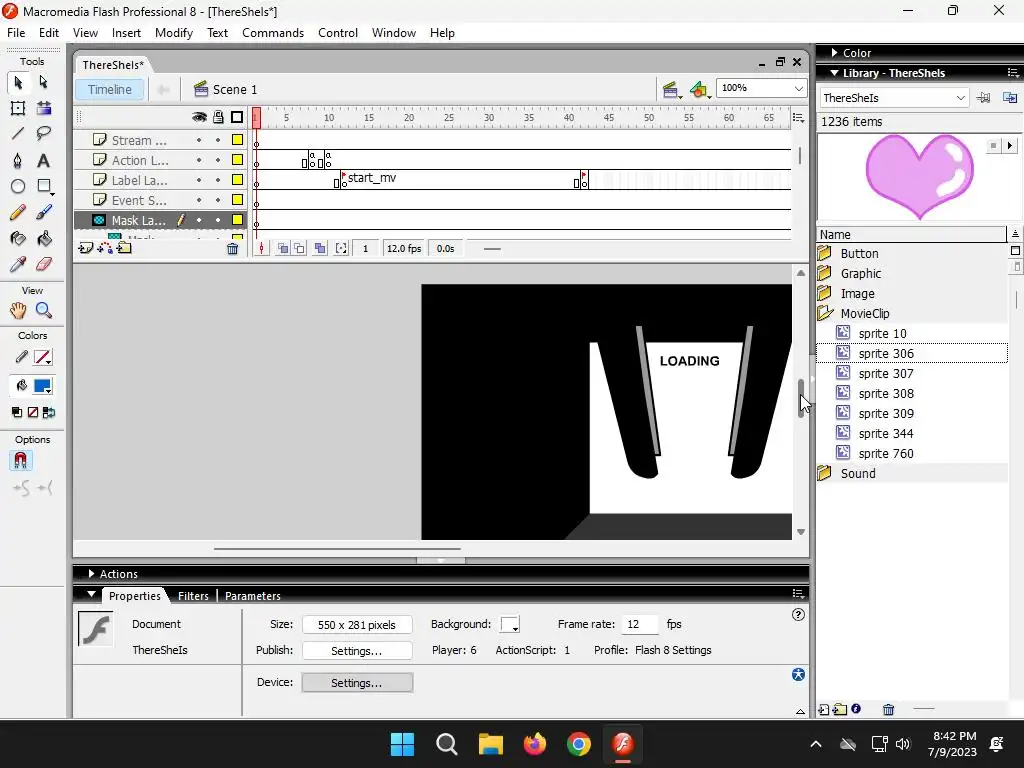The height and width of the screenshot is (768, 1024).
Task: Click the Edit Scene clapper icon
Action: point(670,89)
